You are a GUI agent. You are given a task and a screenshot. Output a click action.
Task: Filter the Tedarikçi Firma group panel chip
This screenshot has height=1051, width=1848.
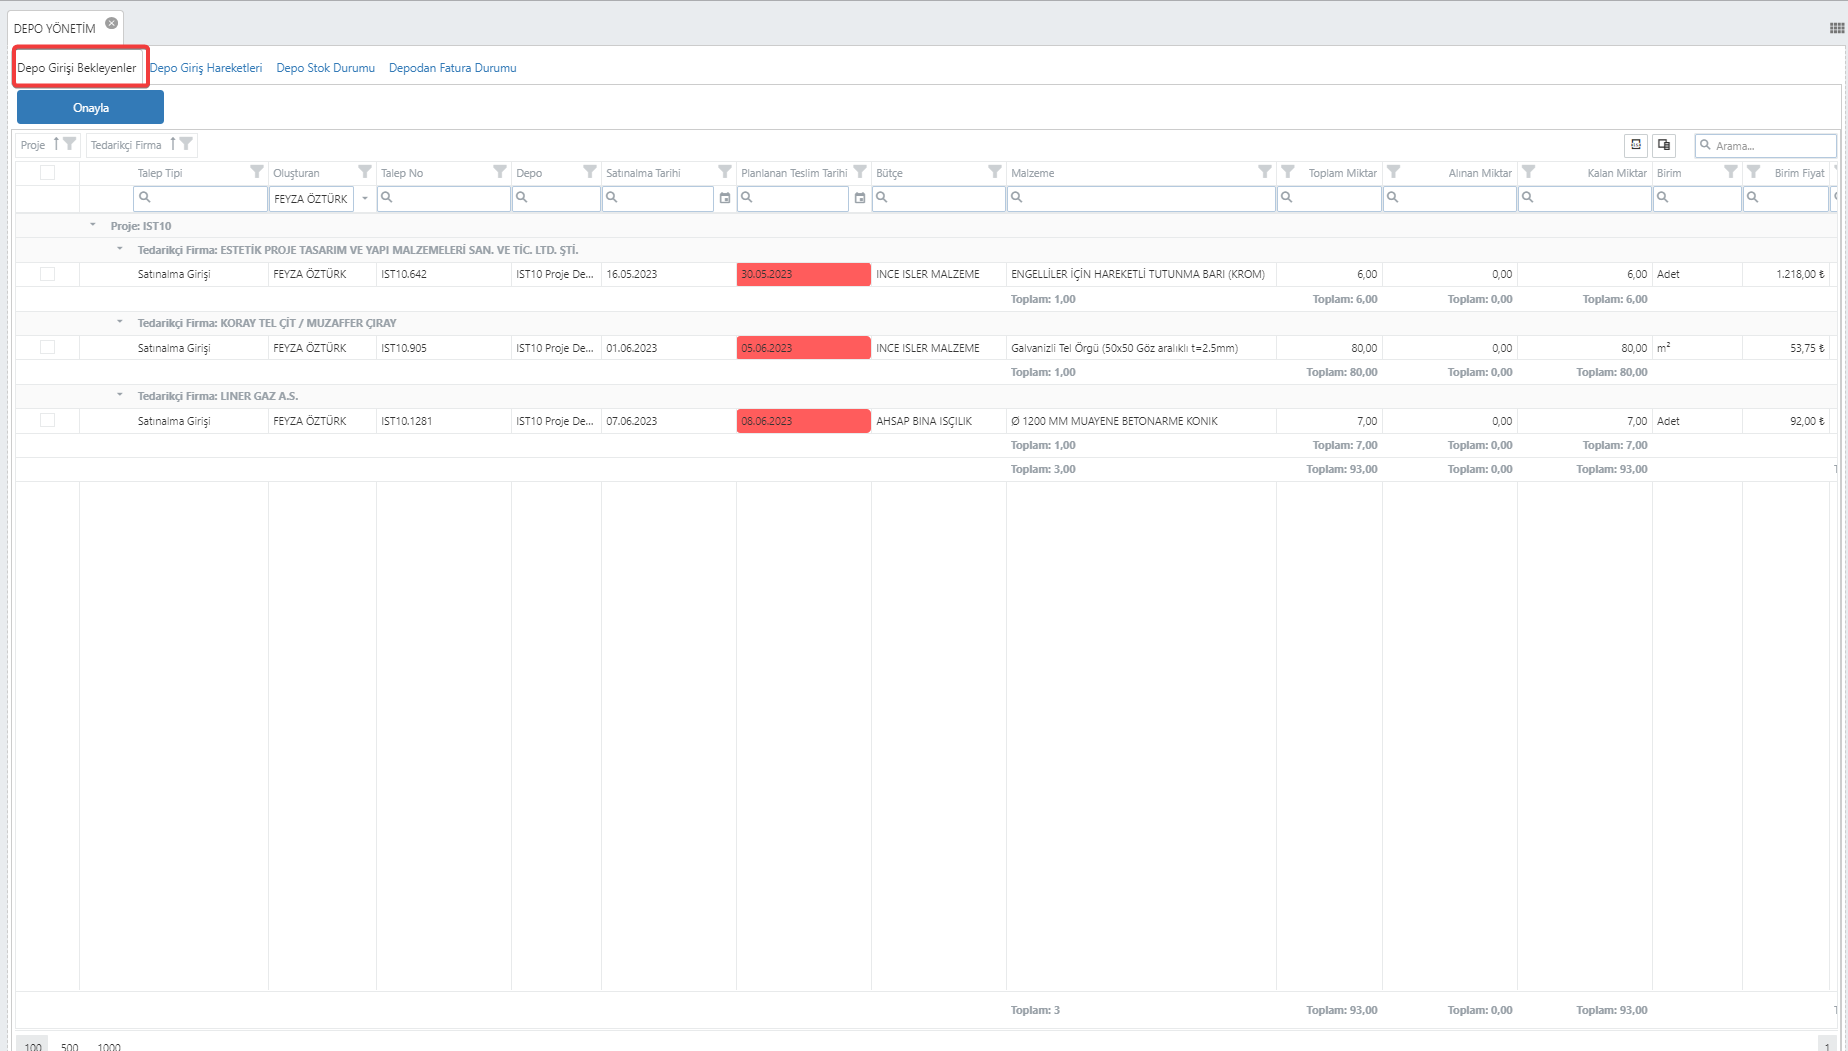(x=186, y=144)
